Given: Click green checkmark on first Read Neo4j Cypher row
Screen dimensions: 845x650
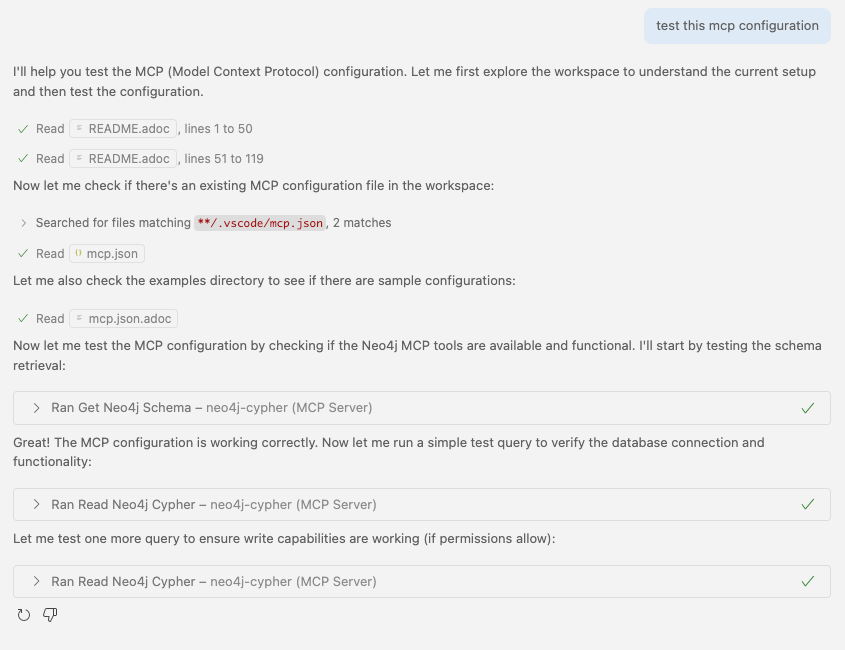Looking at the screenshot, I should pyautogui.click(x=807, y=504).
